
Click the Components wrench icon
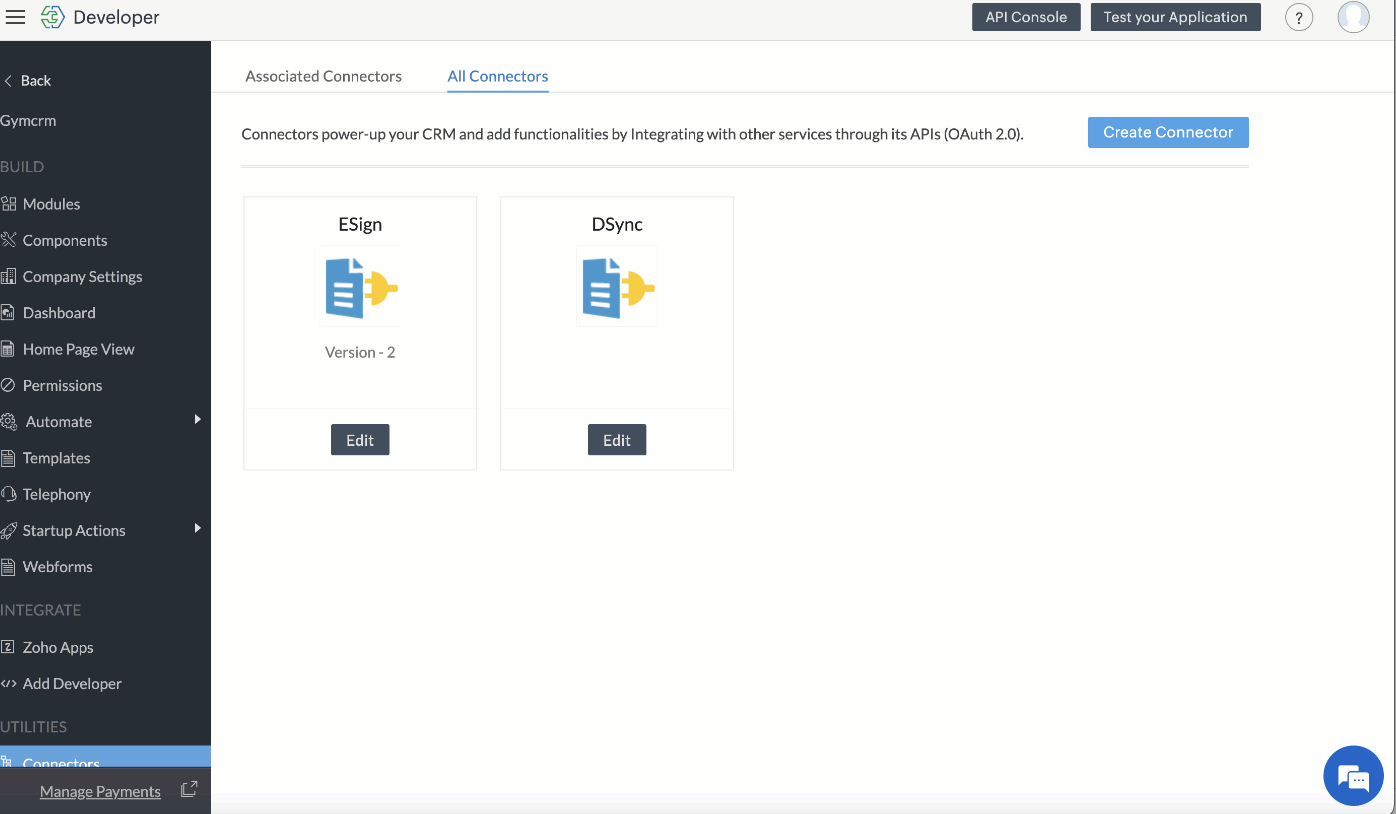(x=8, y=240)
